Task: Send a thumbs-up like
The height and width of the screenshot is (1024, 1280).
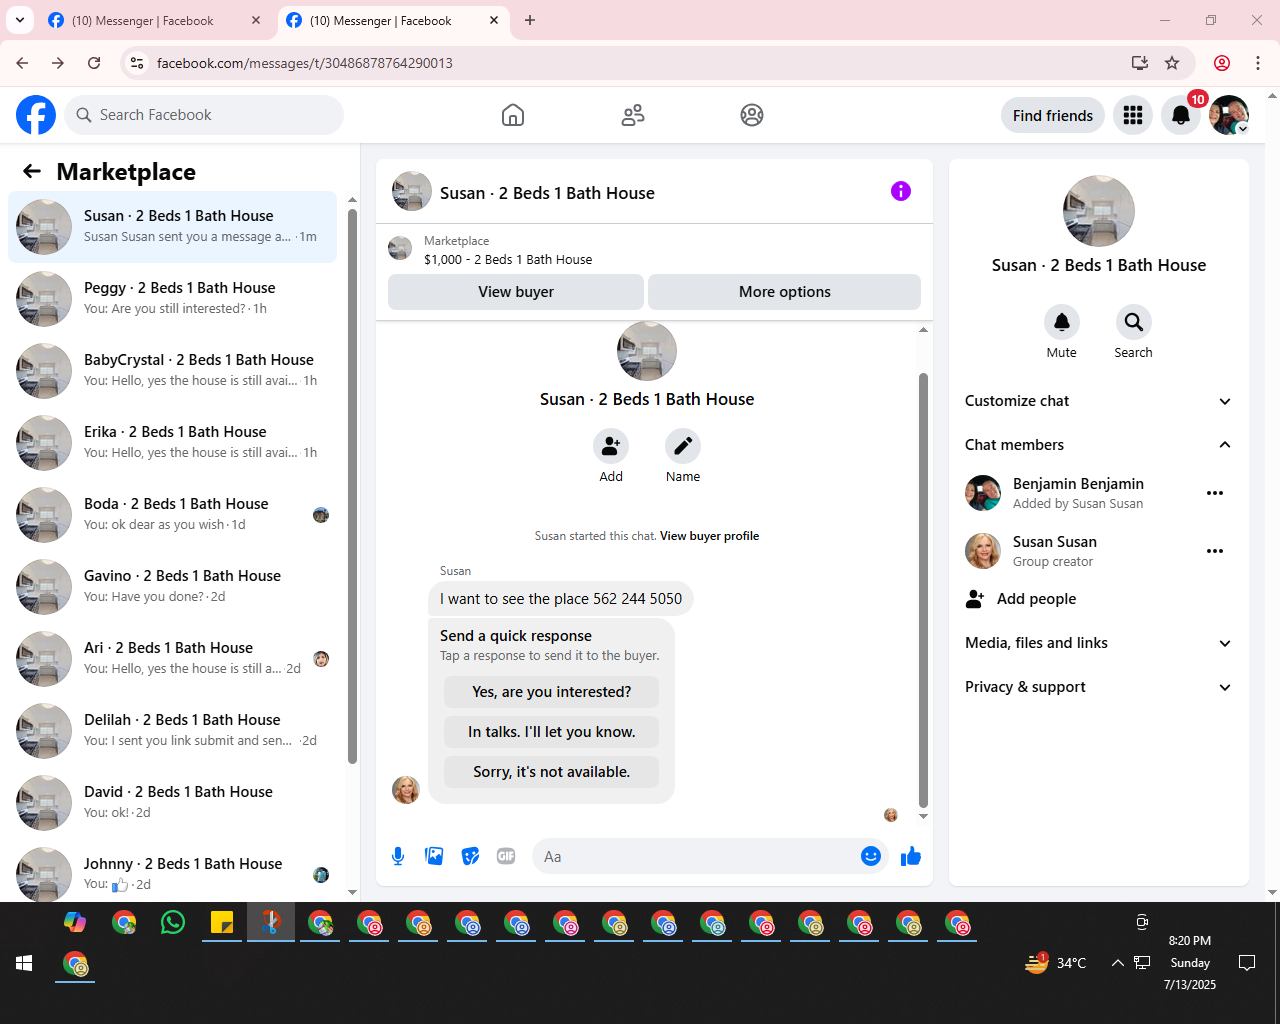Action: (x=911, y=856)
